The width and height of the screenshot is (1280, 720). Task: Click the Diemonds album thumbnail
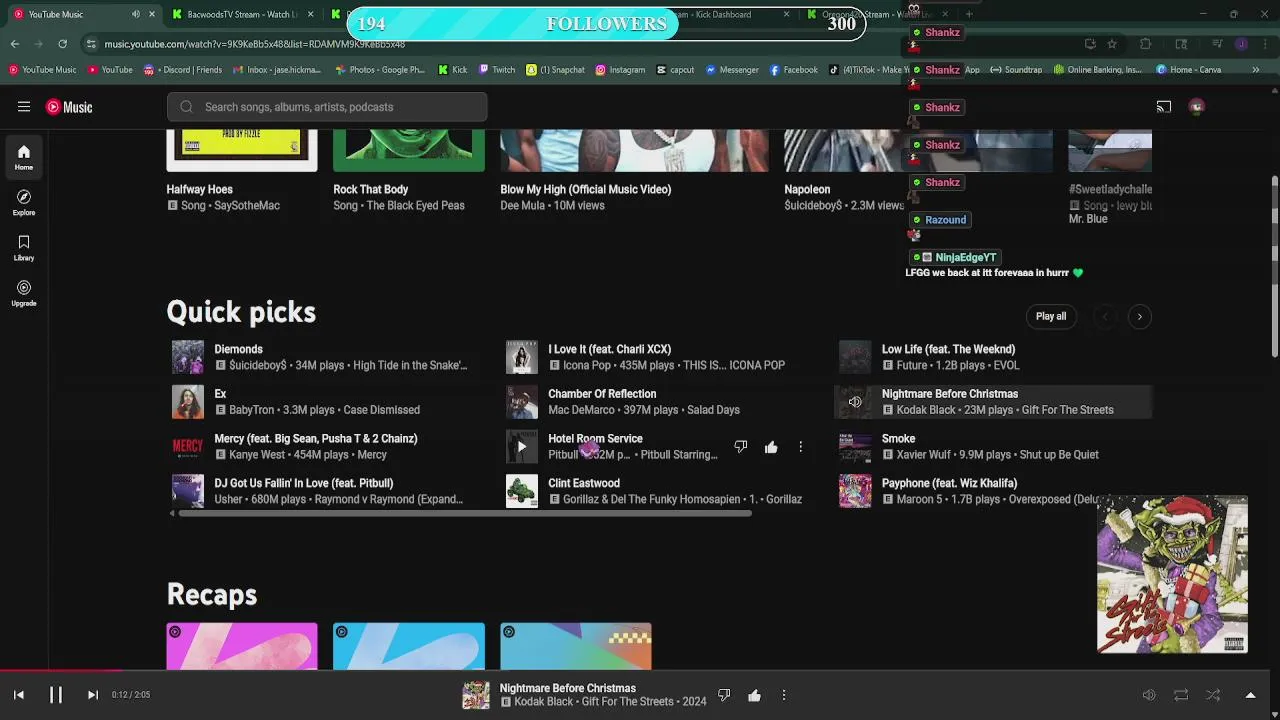(188, 357)
